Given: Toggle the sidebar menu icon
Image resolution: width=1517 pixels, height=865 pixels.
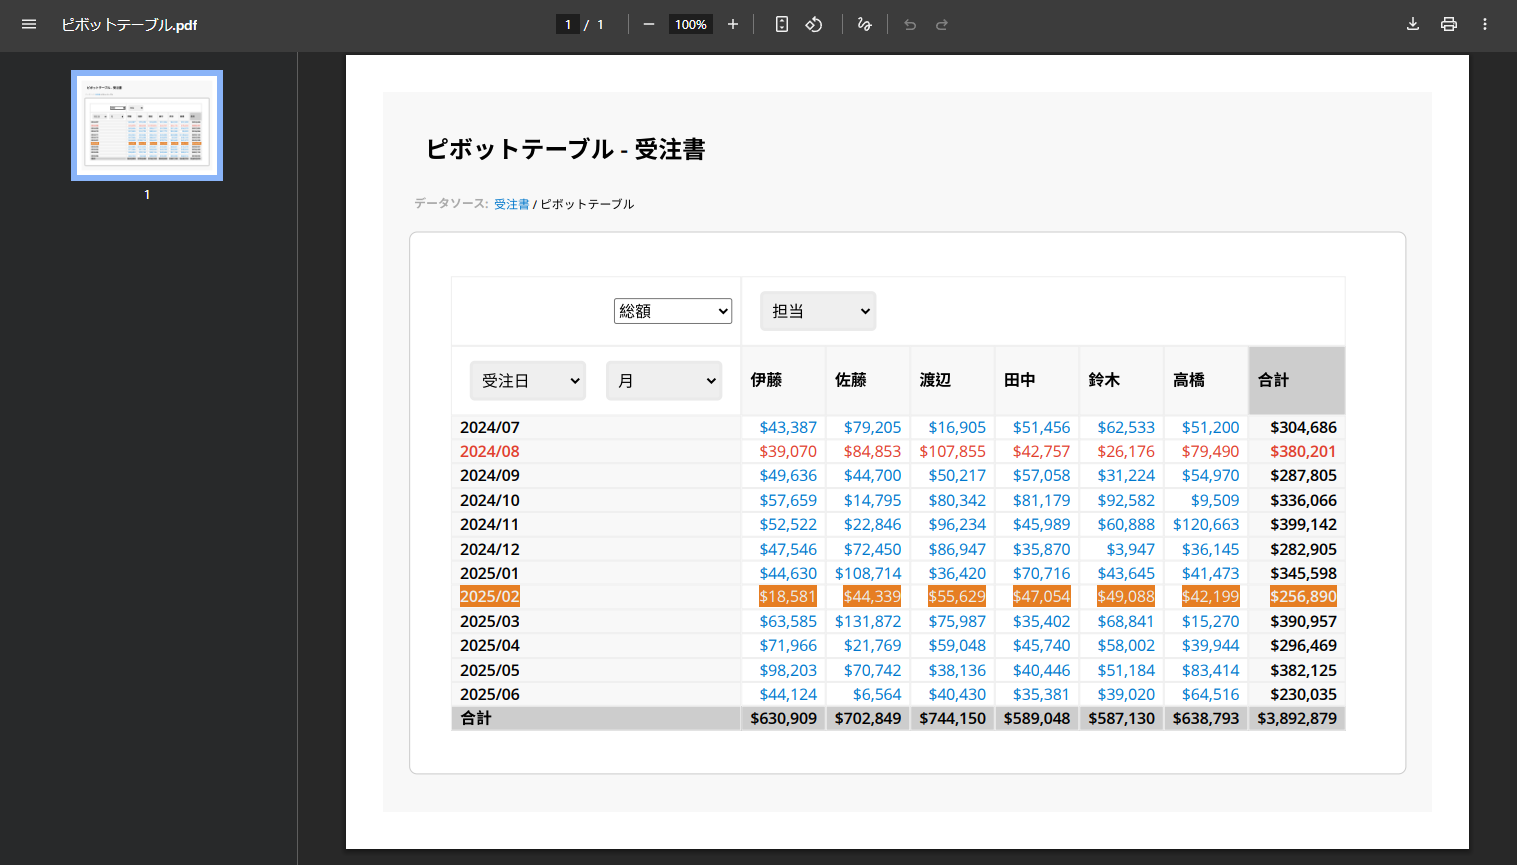Looking at the screenshot, I should [29, 24].
